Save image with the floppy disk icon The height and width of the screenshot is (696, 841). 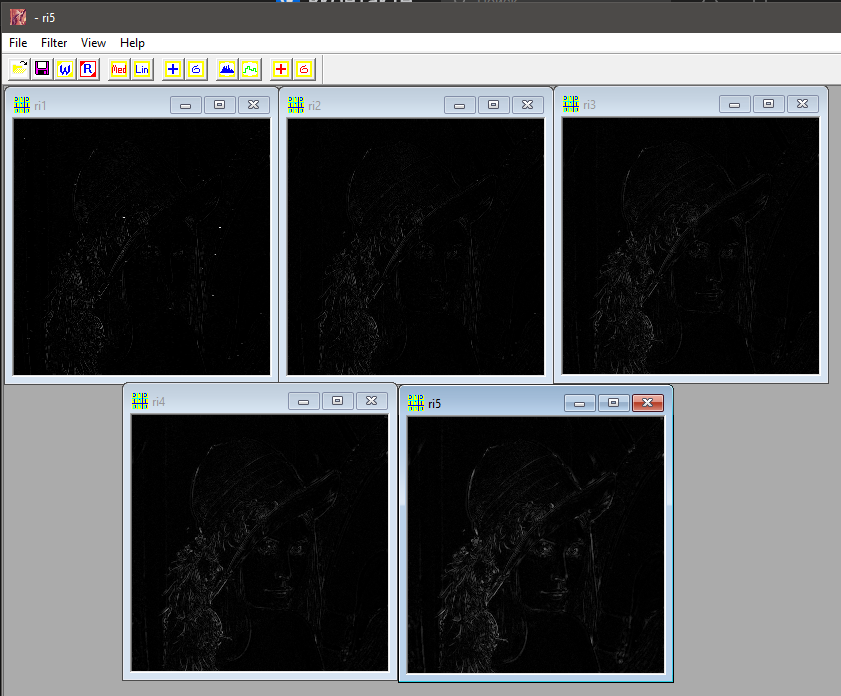(42, 69)
